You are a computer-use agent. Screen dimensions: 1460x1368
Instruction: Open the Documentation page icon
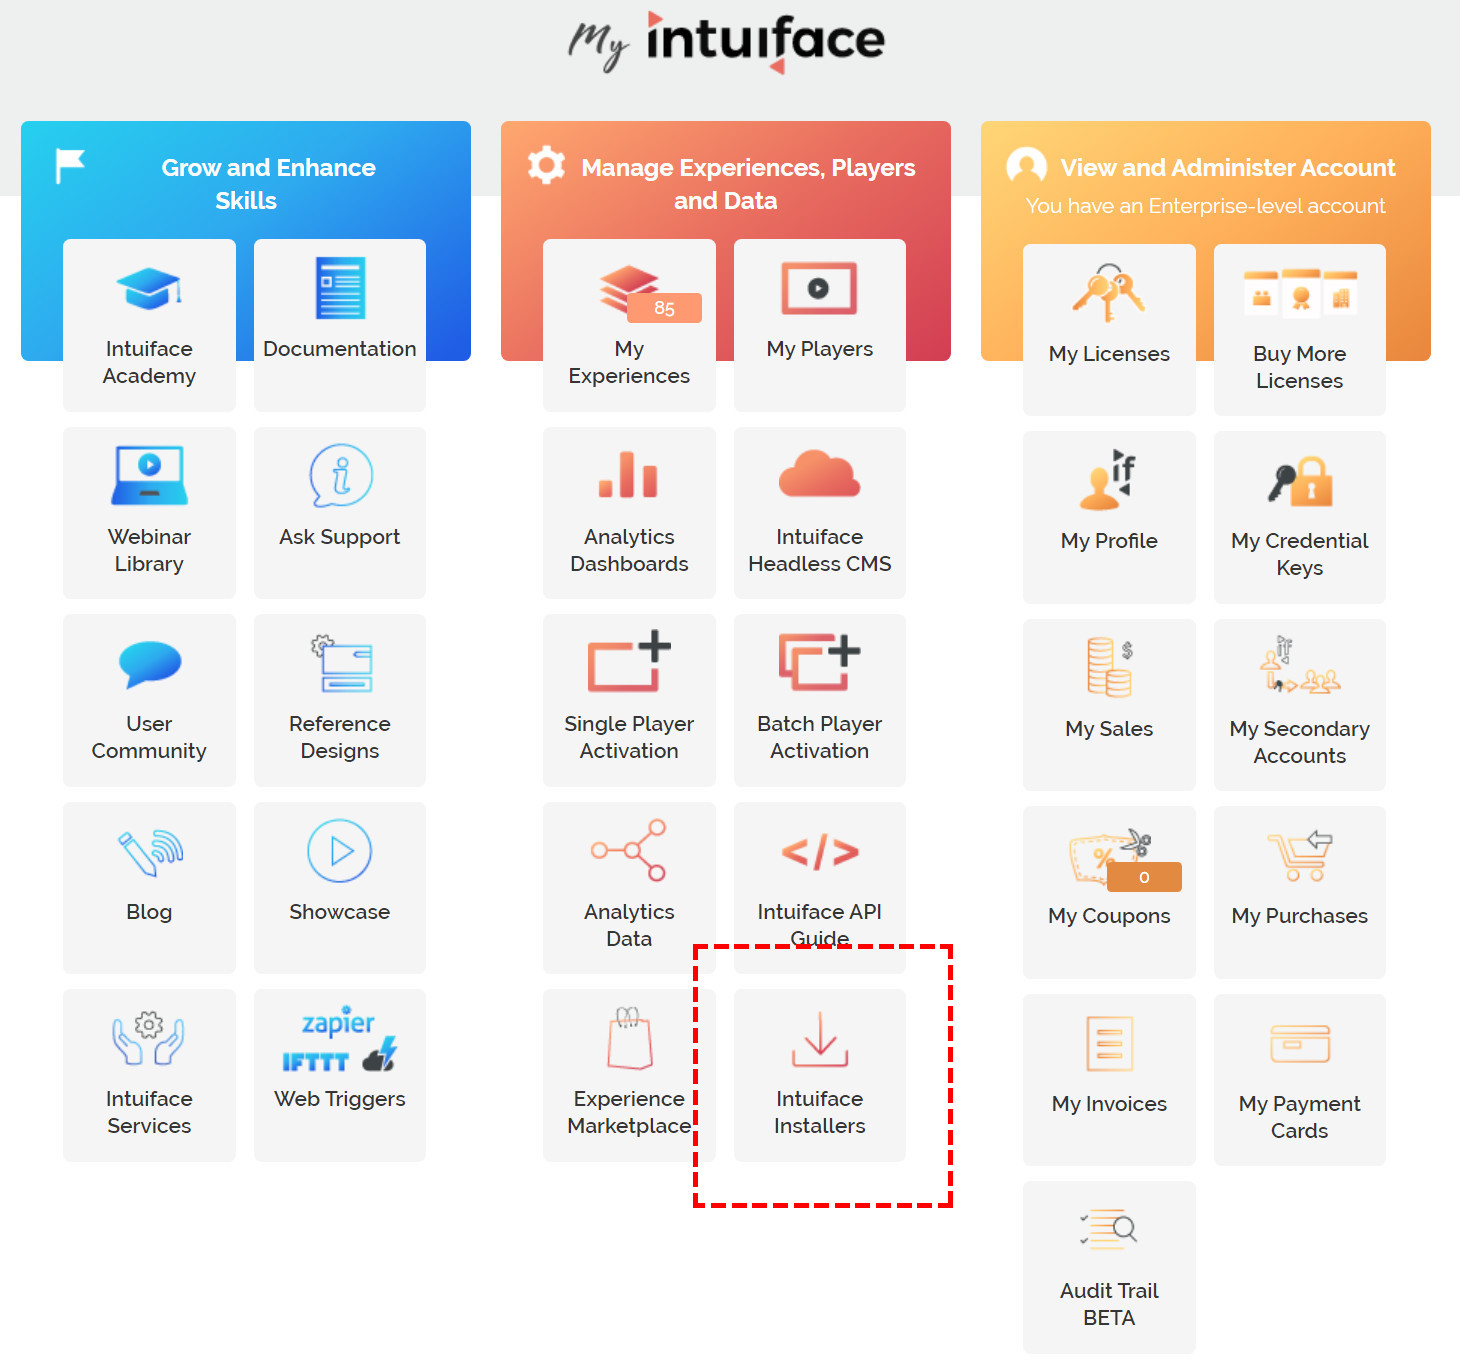pyautogui.click(x=340, y=288)
